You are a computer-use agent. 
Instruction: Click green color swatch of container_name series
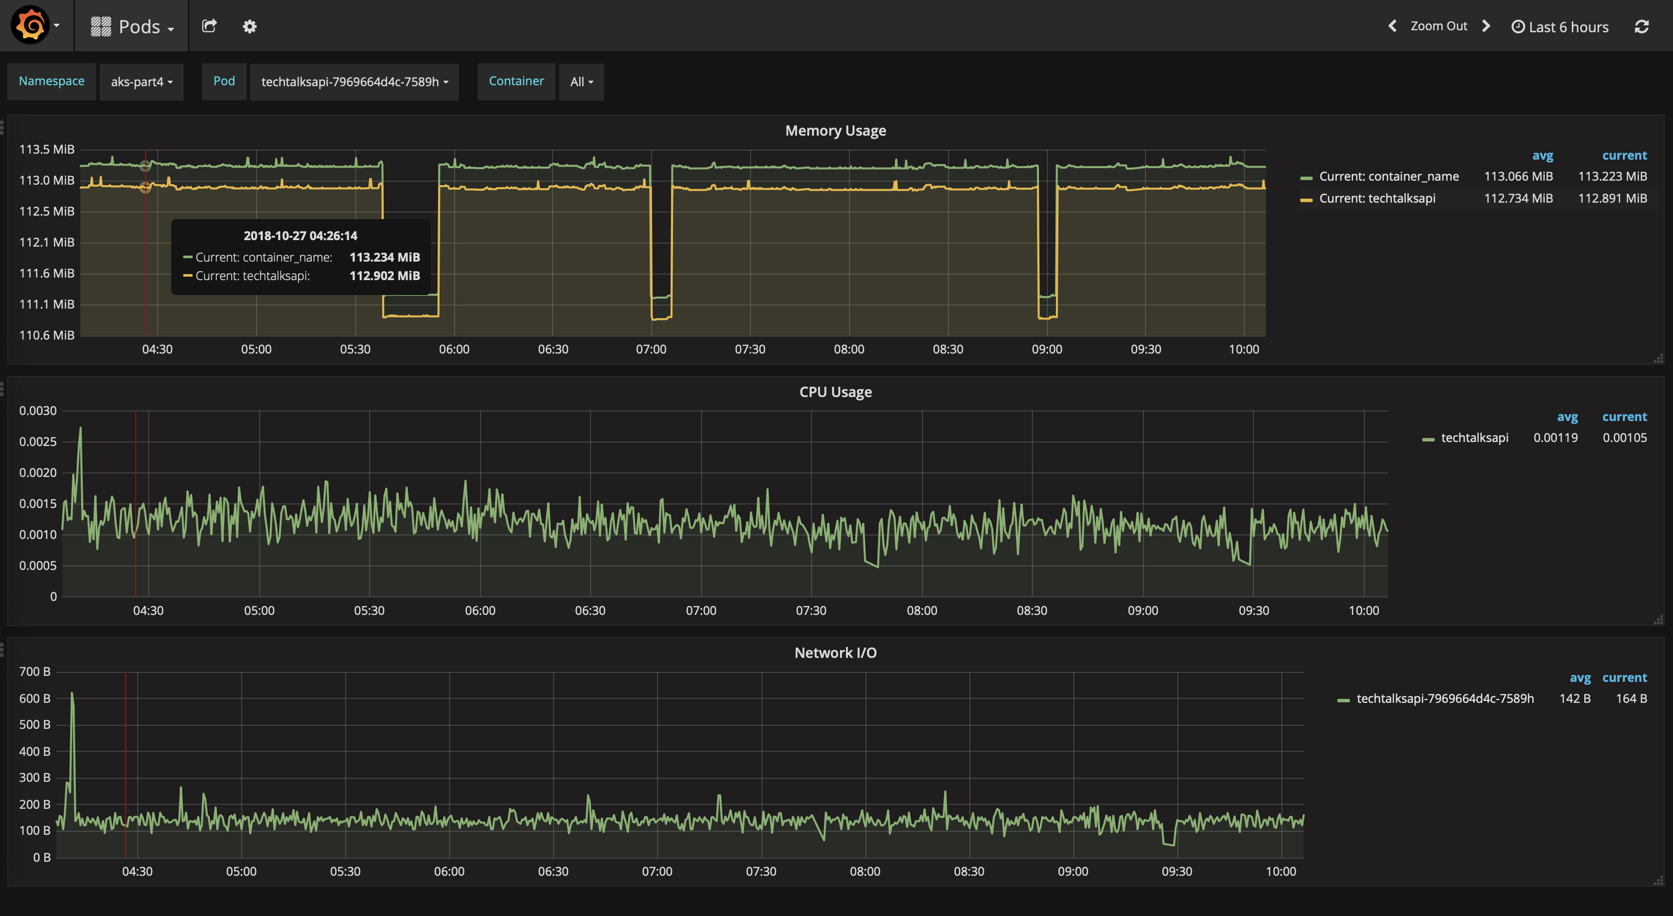tap(1306, 177)
